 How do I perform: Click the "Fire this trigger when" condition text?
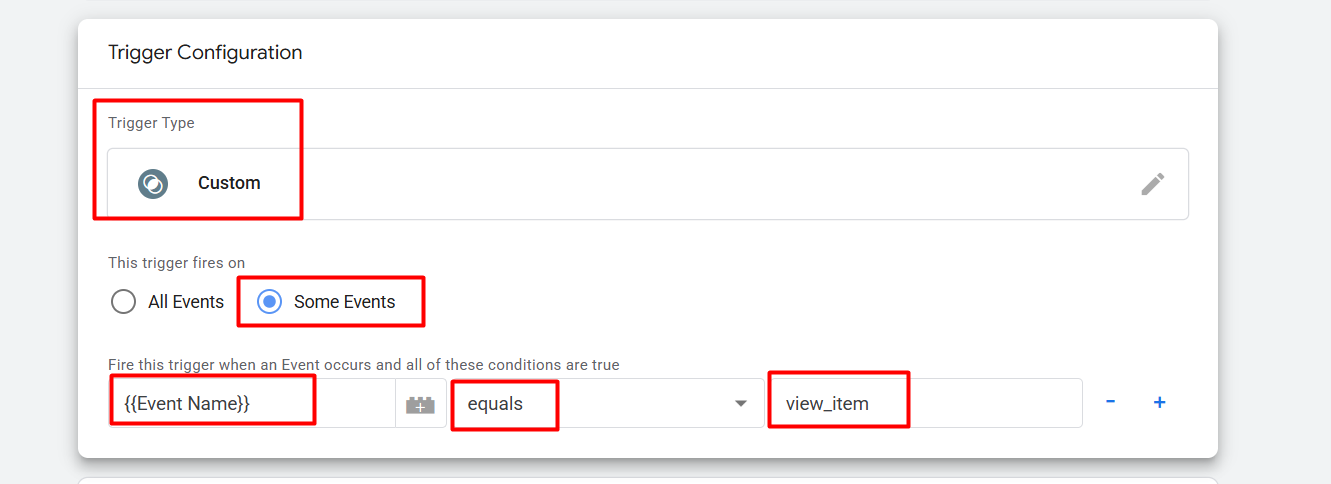pyautogui.click(x=364, y=365)
